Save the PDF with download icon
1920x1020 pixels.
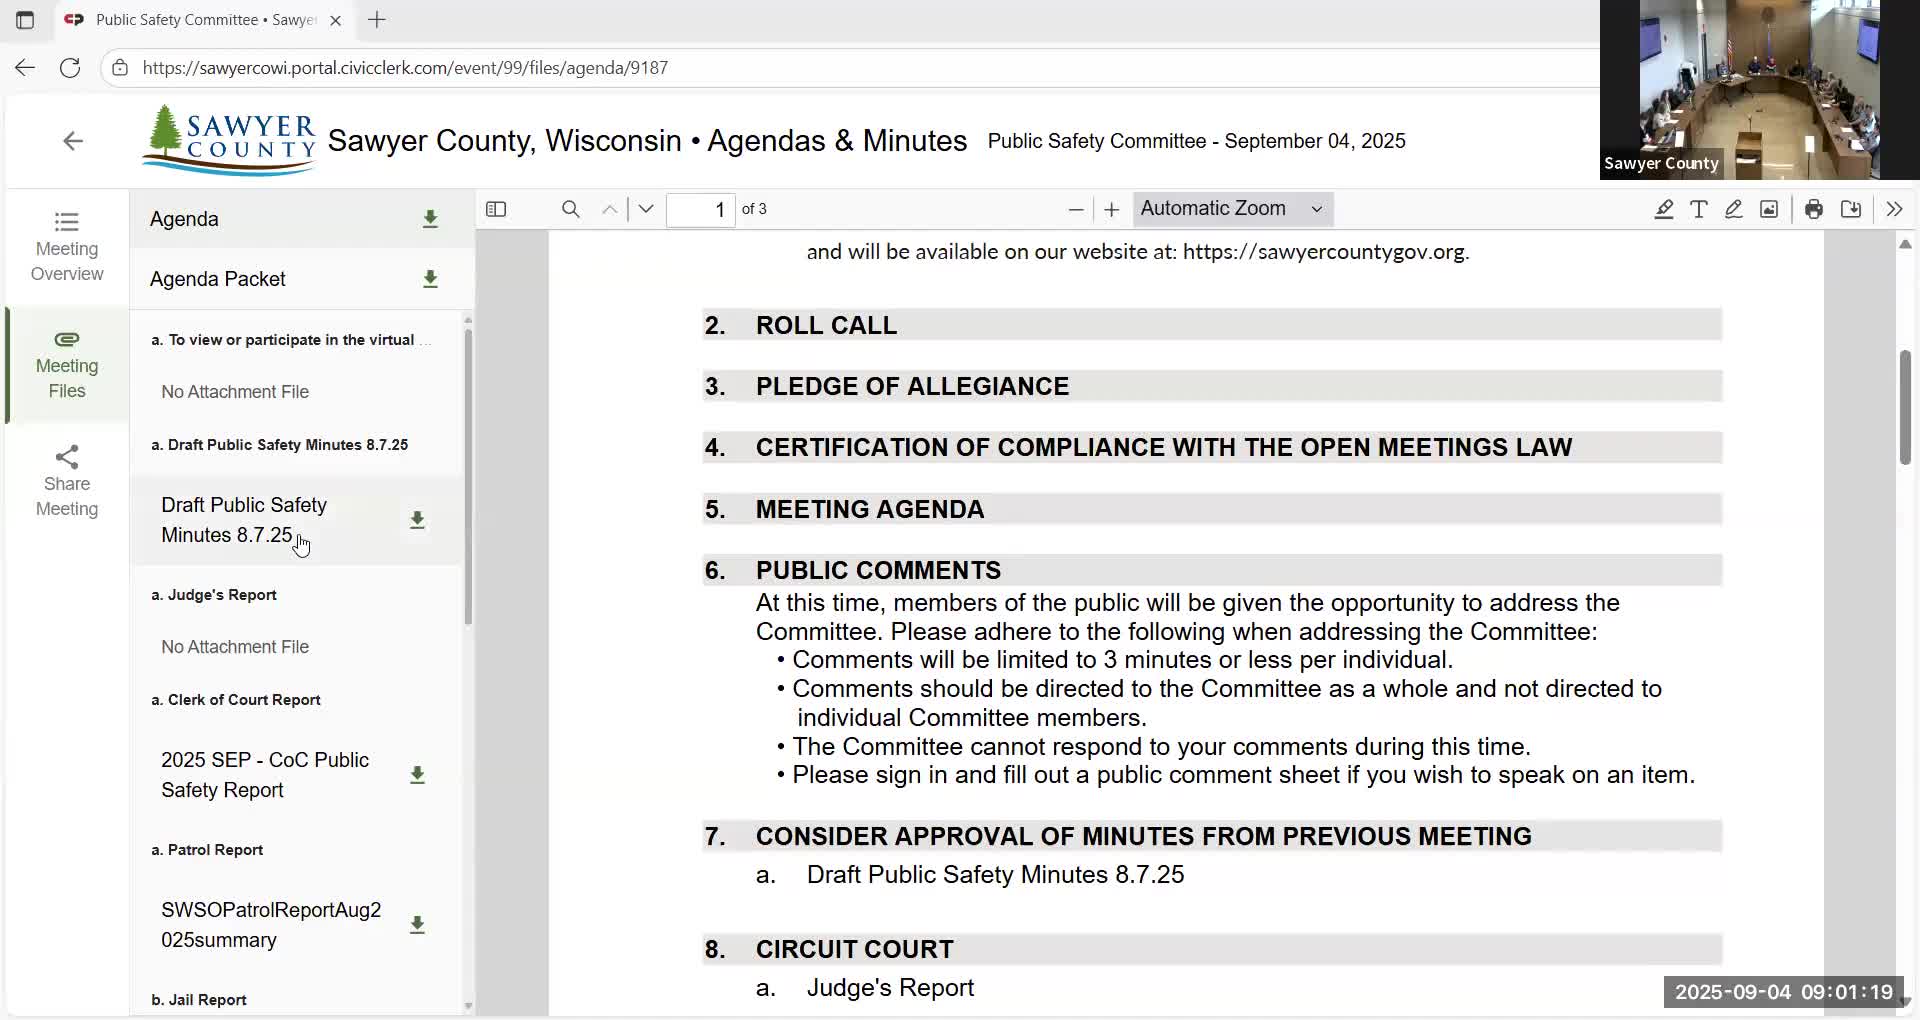click(1851, 209)
